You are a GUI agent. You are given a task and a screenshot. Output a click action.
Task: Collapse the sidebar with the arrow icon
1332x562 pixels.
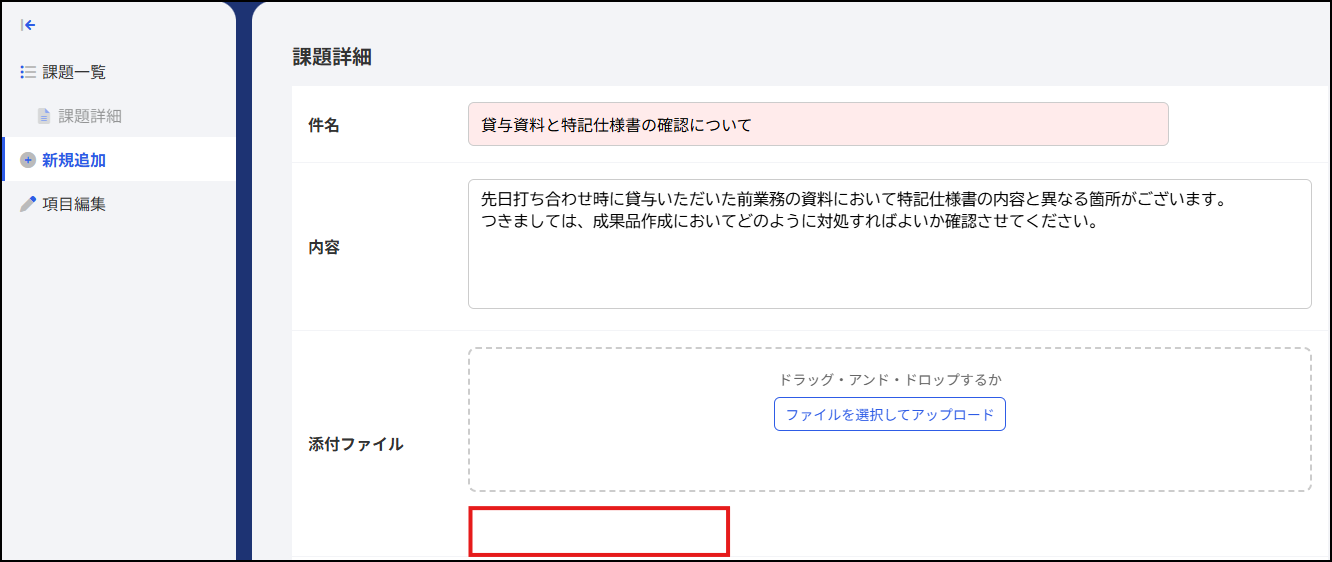click(x=28, y=25)
